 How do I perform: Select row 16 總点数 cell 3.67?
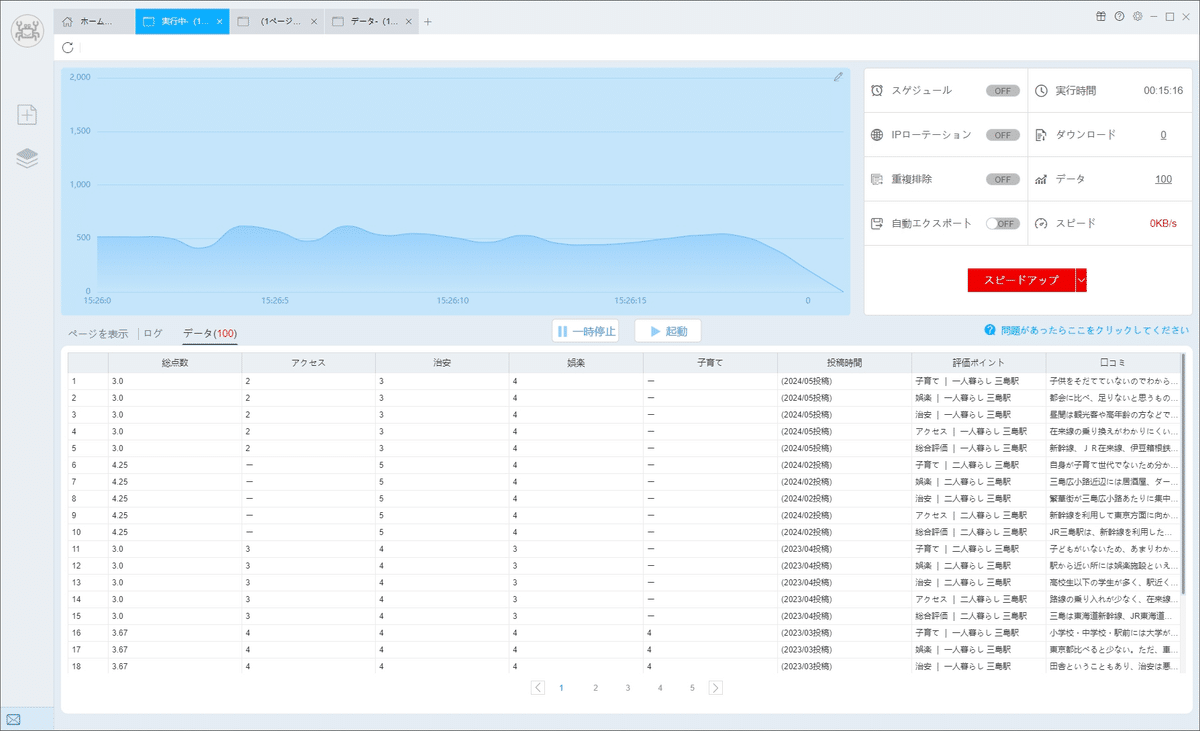click(175, 632)
